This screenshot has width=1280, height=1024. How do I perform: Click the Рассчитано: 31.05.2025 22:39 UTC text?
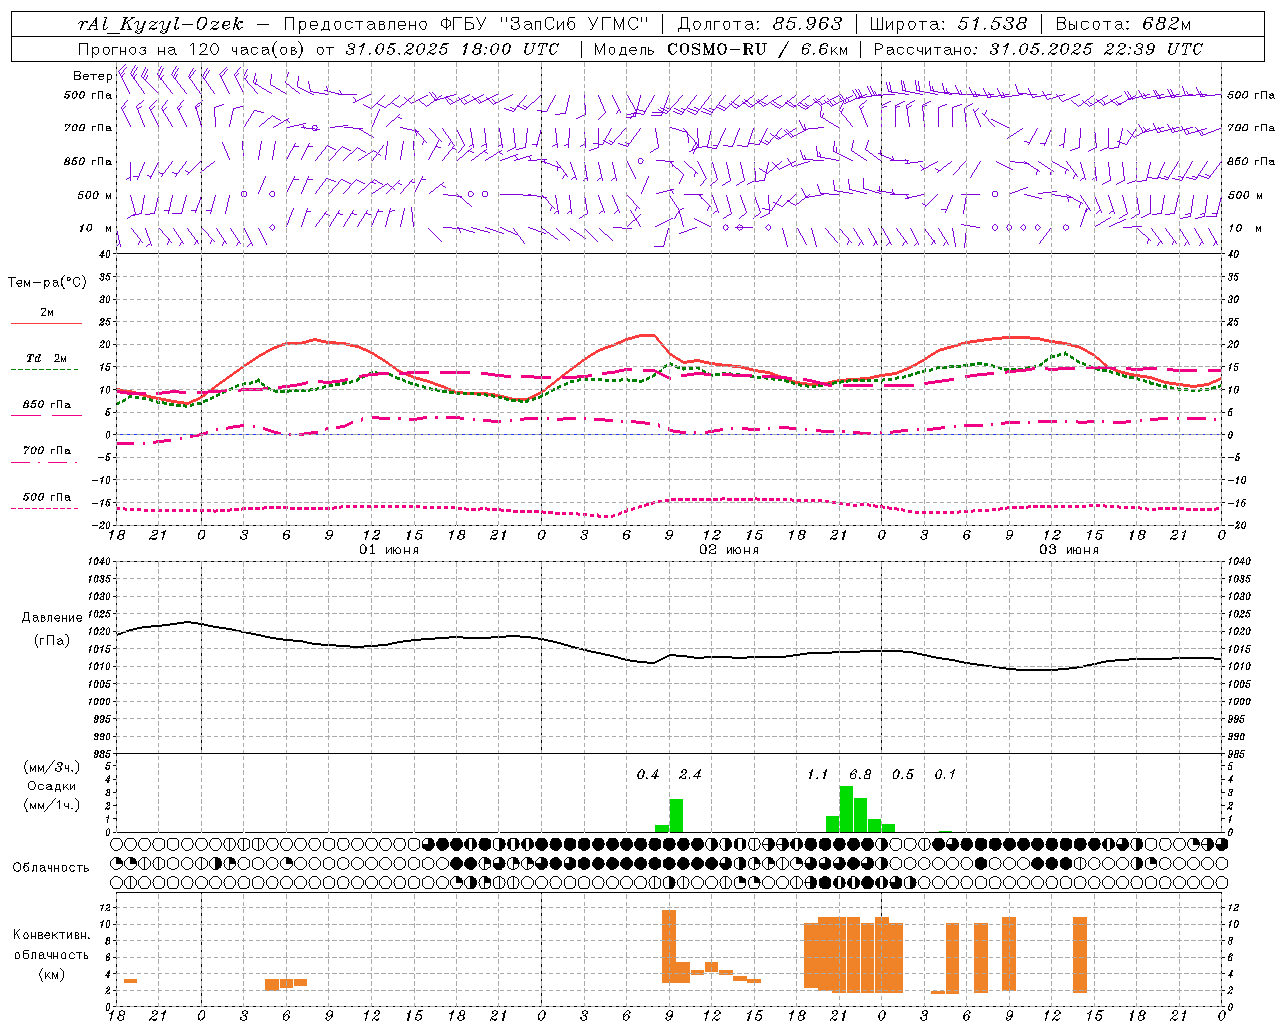coord(1038,49)
